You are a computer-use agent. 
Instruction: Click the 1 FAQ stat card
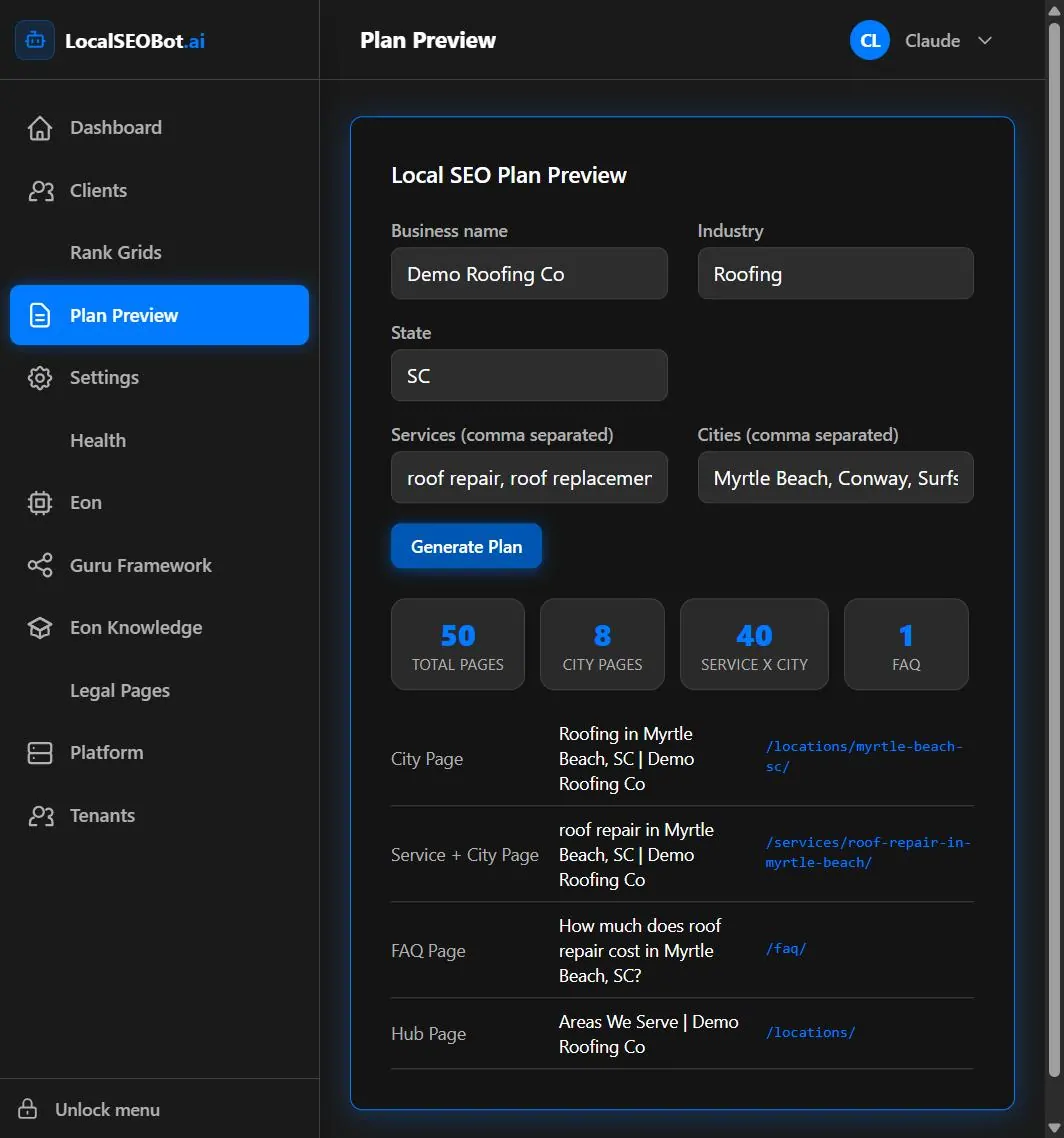point(906,644)
